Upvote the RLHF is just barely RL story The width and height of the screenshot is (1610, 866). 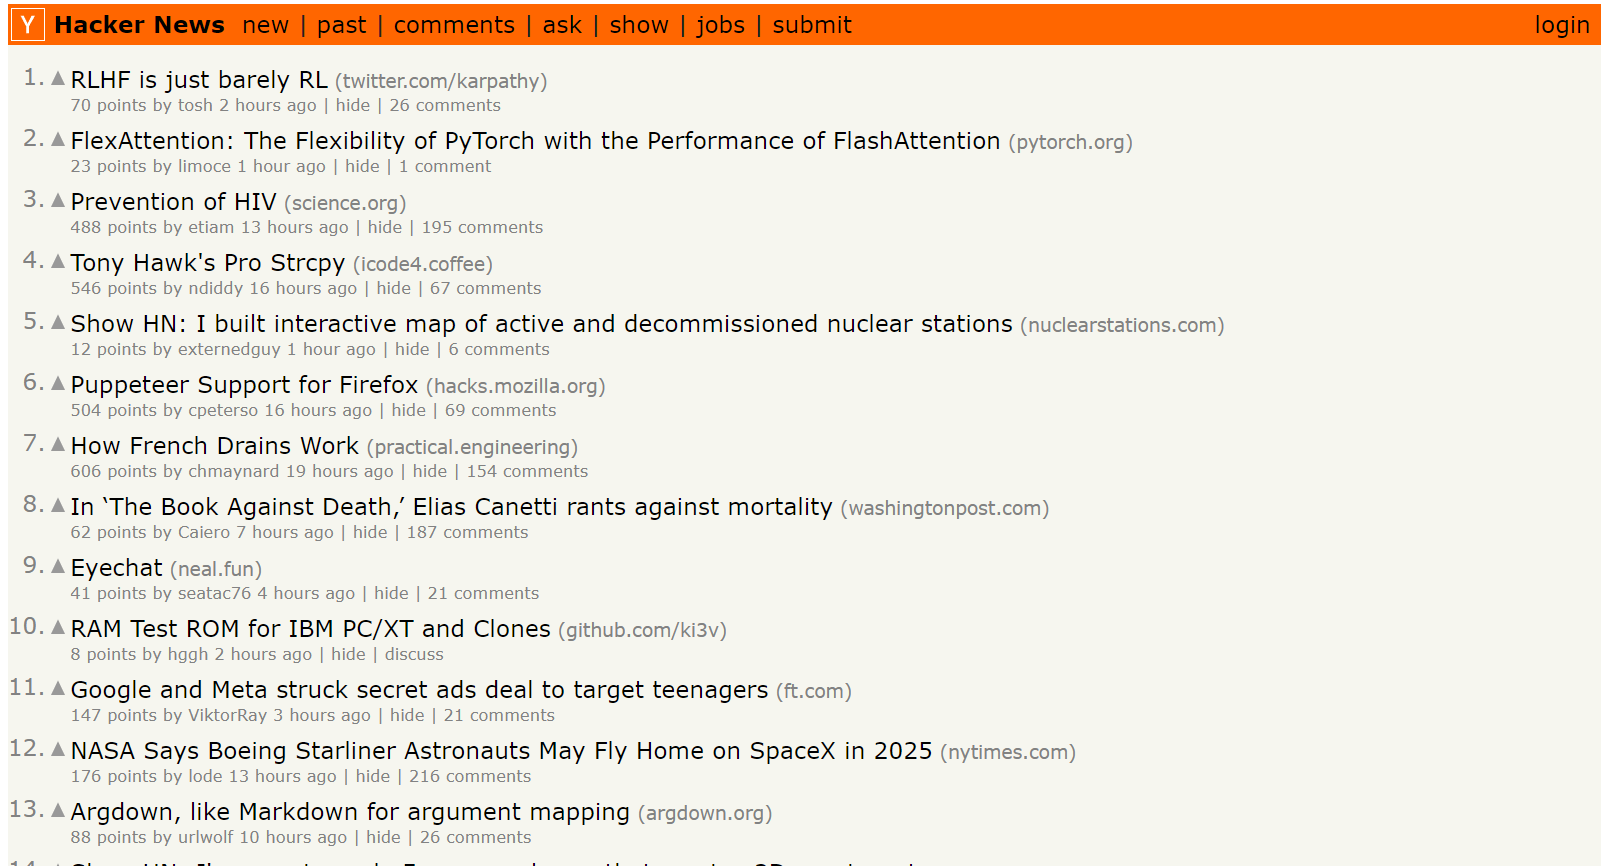58,78
